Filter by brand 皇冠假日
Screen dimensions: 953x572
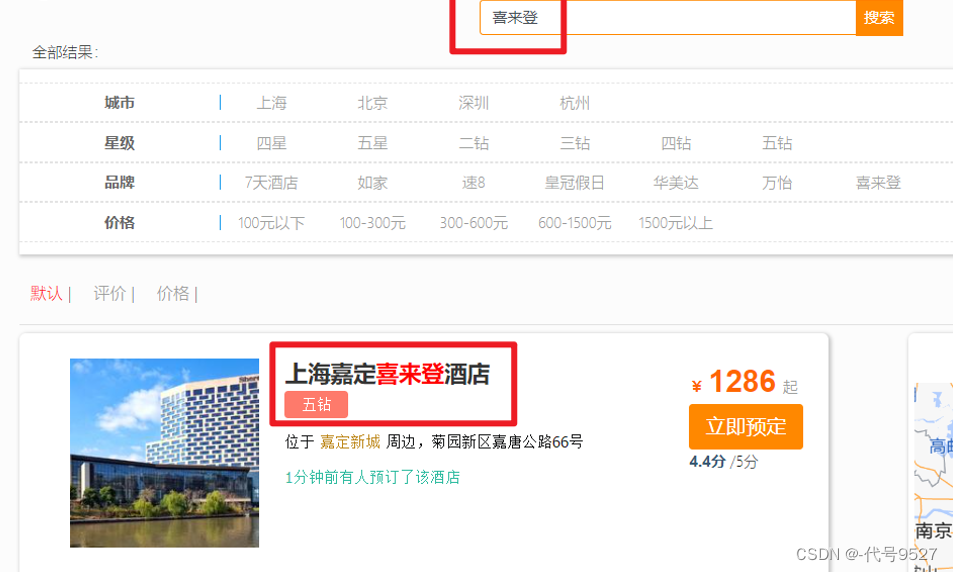574,183
